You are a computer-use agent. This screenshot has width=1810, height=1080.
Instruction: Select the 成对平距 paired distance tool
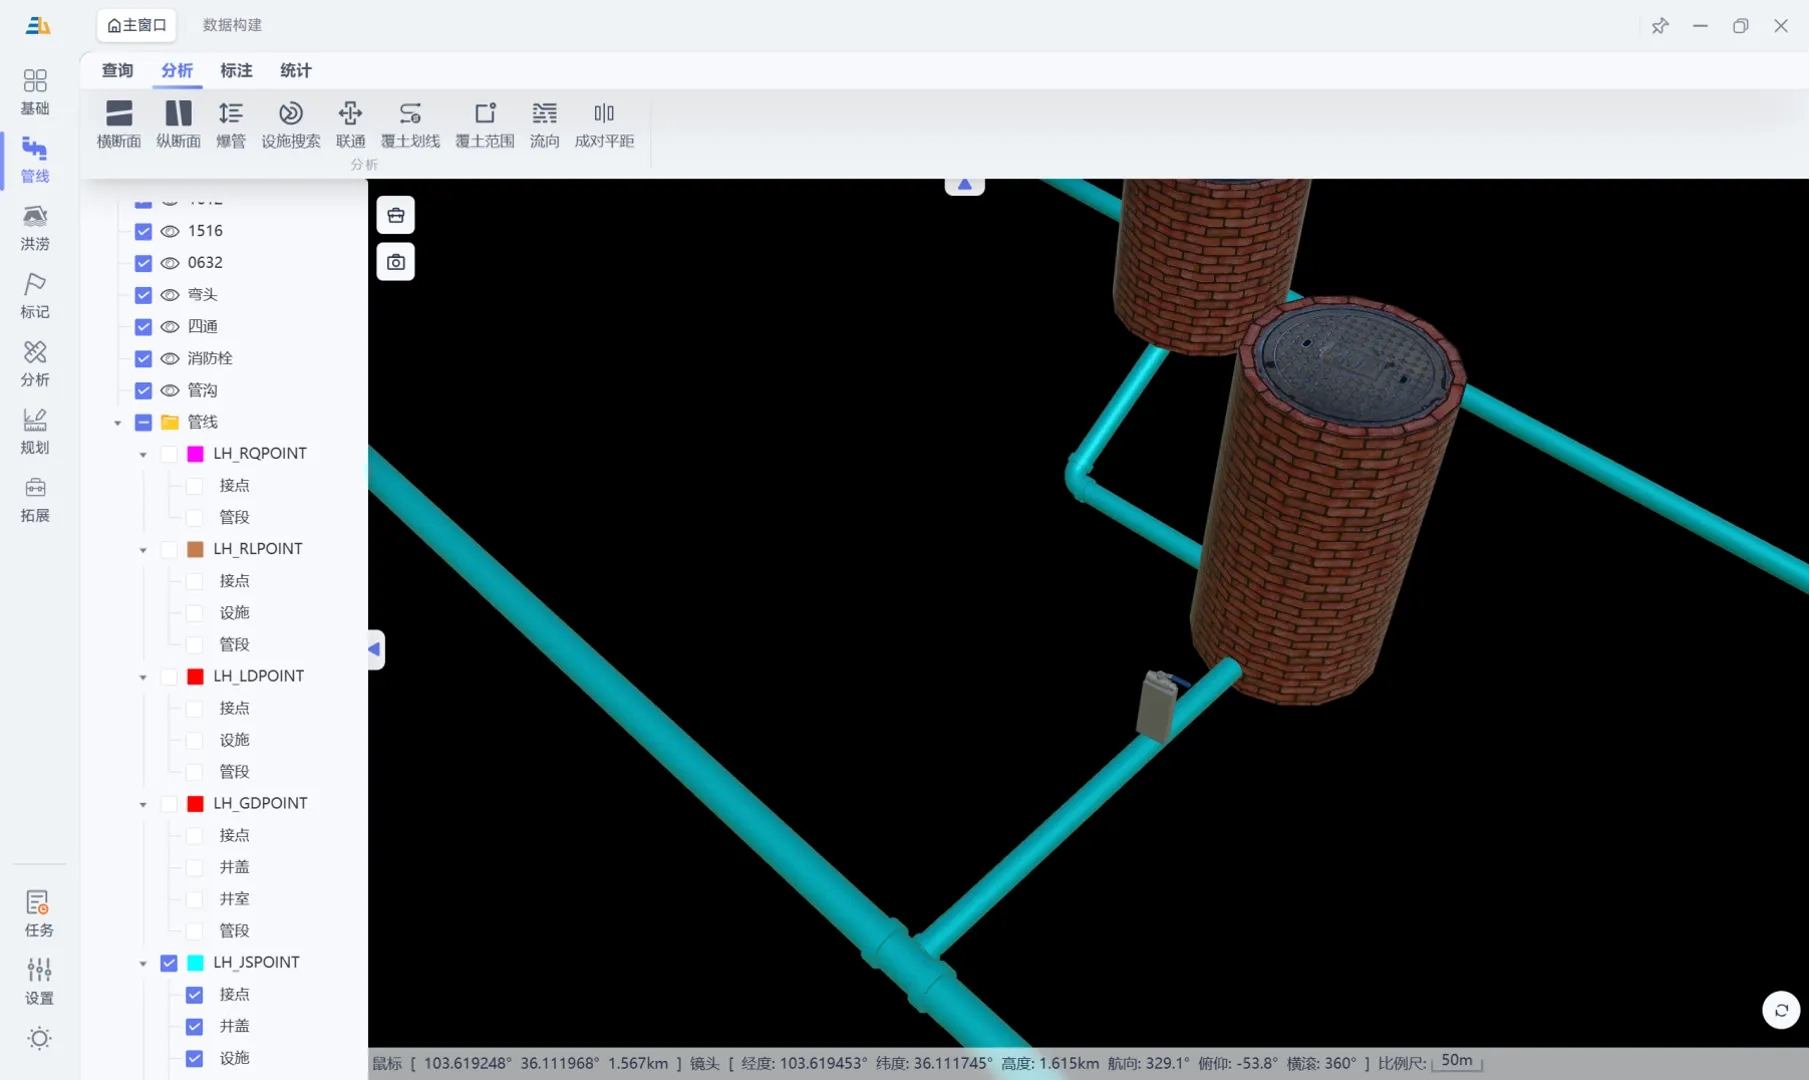click(604, 125)
